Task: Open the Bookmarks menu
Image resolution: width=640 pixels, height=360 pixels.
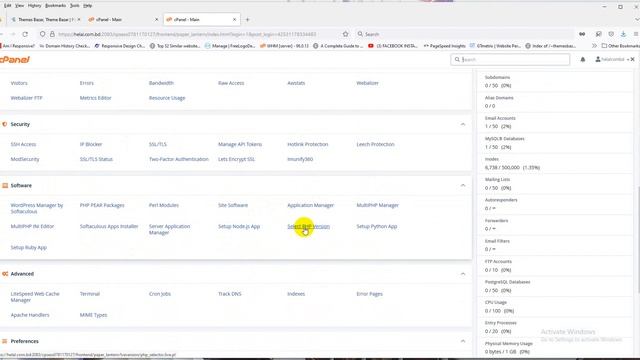Action: [x=56, y=6]
